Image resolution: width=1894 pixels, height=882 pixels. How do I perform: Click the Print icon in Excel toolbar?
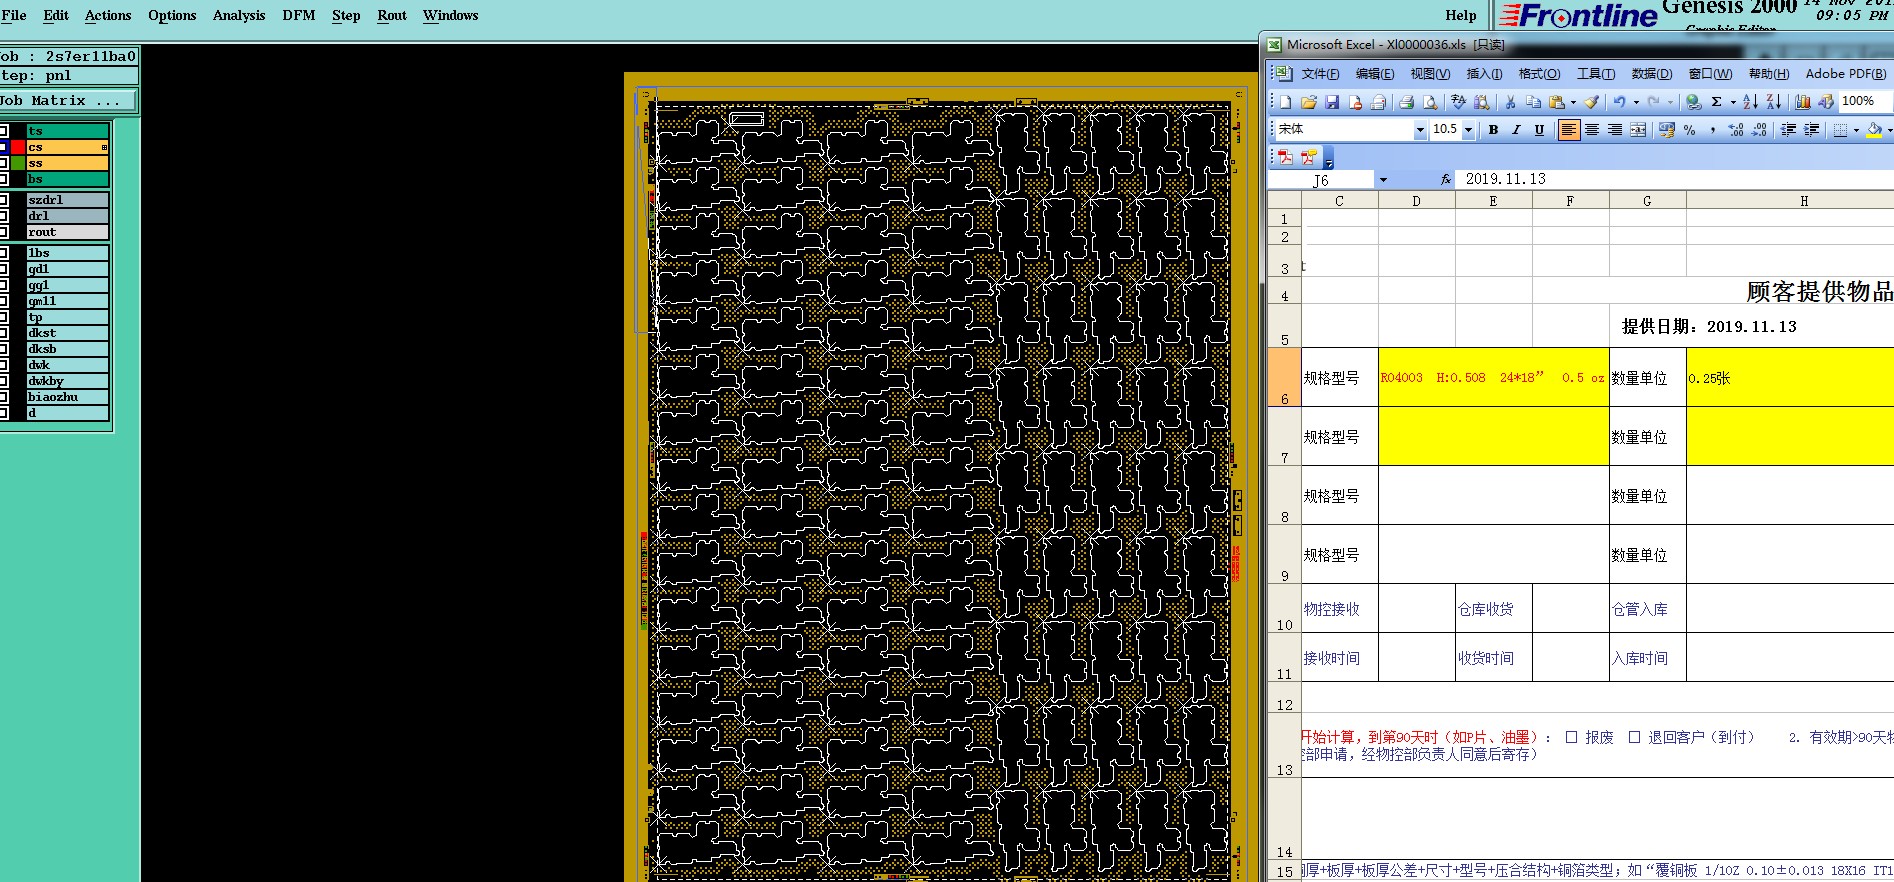click(1407, 102)
